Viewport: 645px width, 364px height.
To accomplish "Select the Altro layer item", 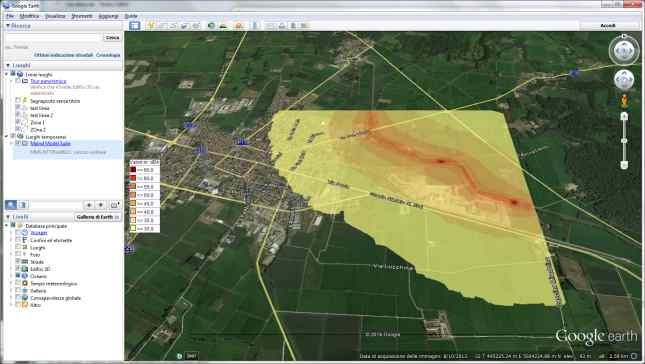I will [35, 305].
